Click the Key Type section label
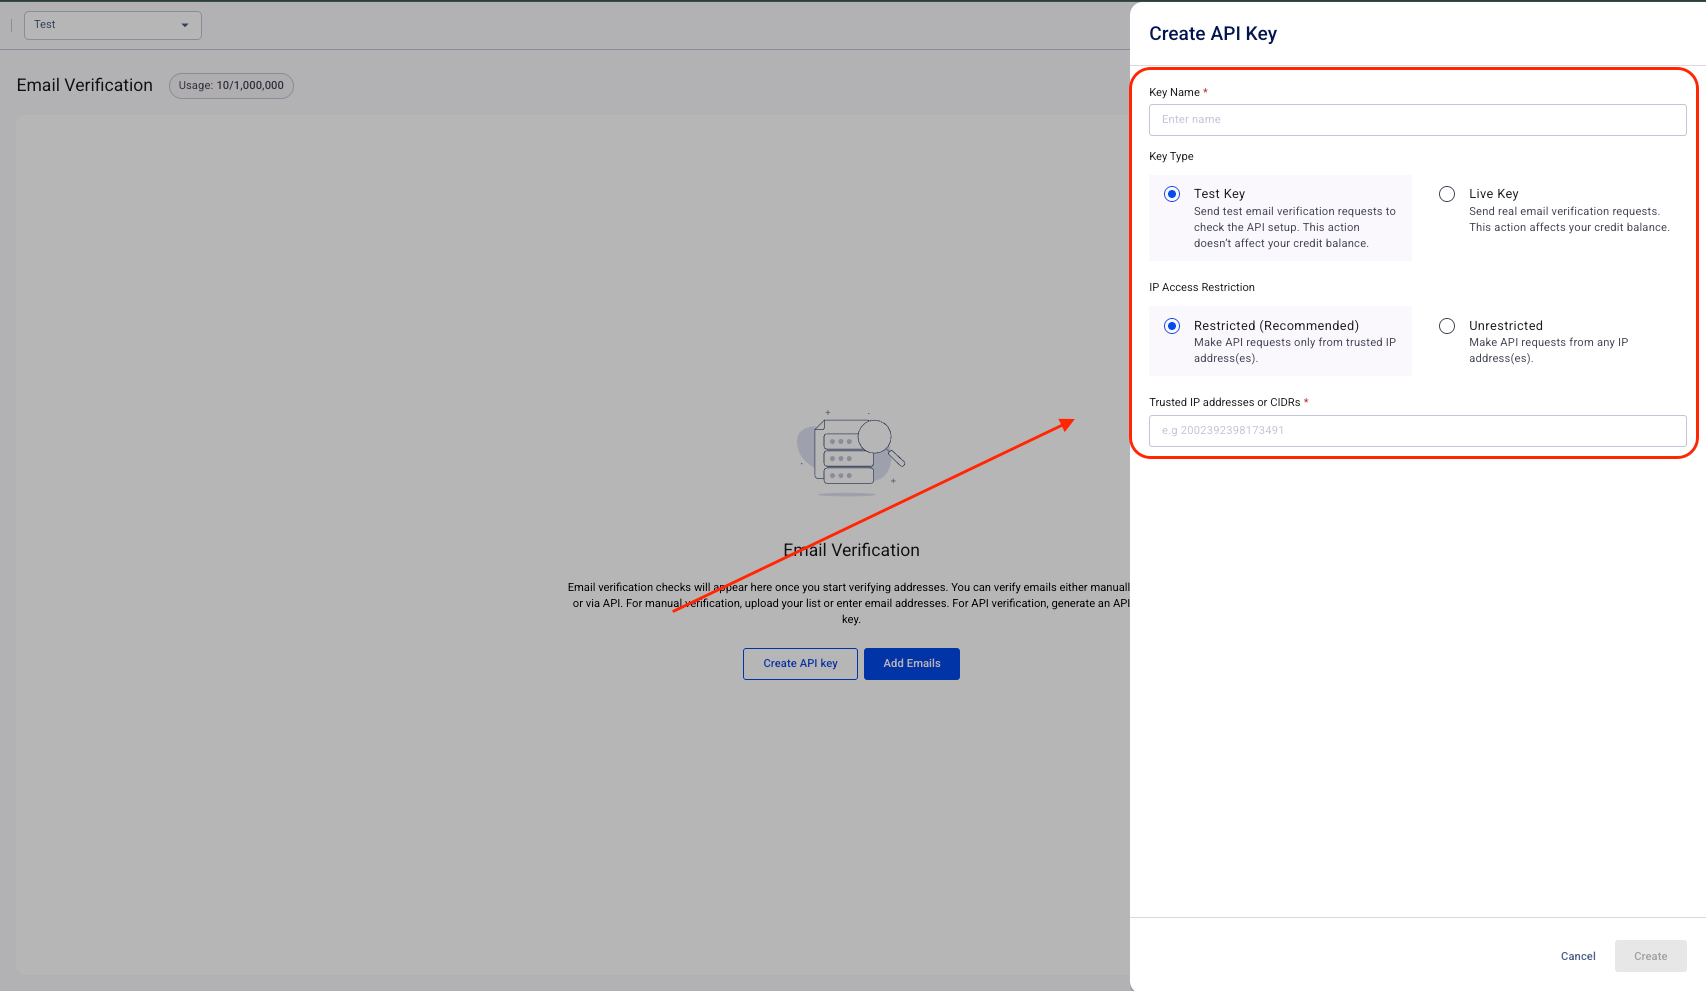This screenshot has height=991, width=1706. coord(1171,157)
